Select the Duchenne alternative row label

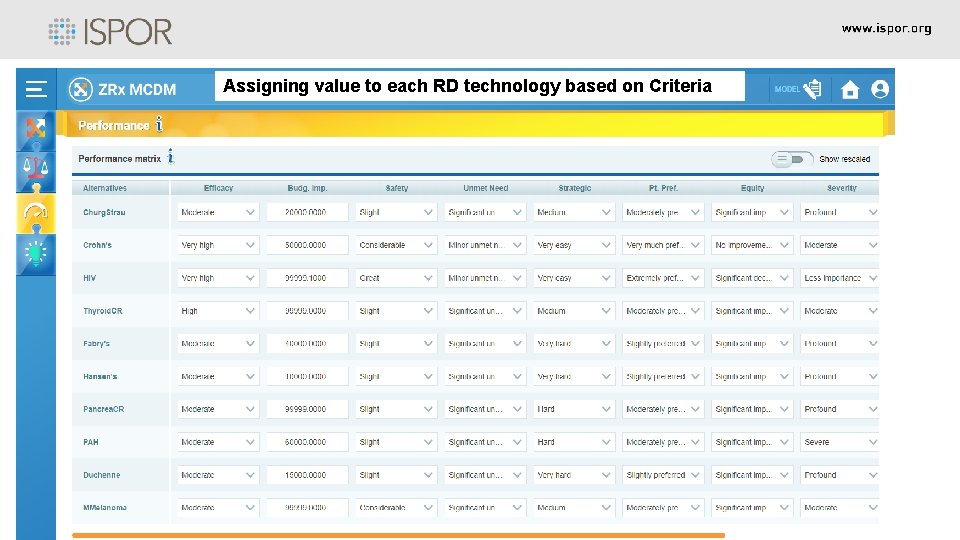tap(102, 475)
